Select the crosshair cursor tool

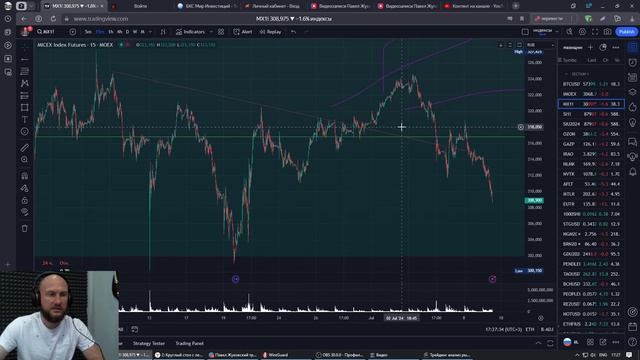tap(24, 47)
